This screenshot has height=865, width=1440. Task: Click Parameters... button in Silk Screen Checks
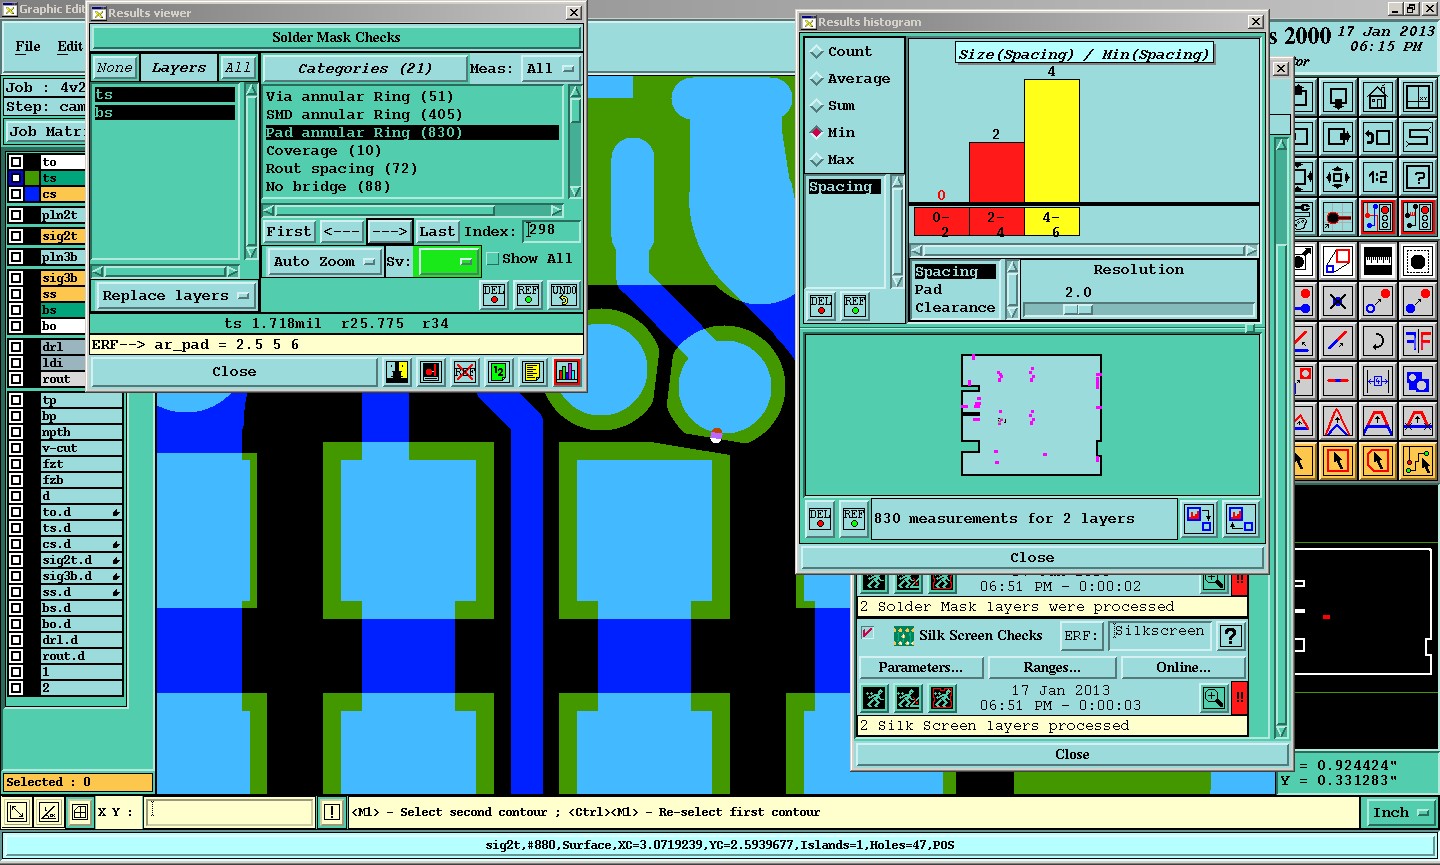[921, 668]
